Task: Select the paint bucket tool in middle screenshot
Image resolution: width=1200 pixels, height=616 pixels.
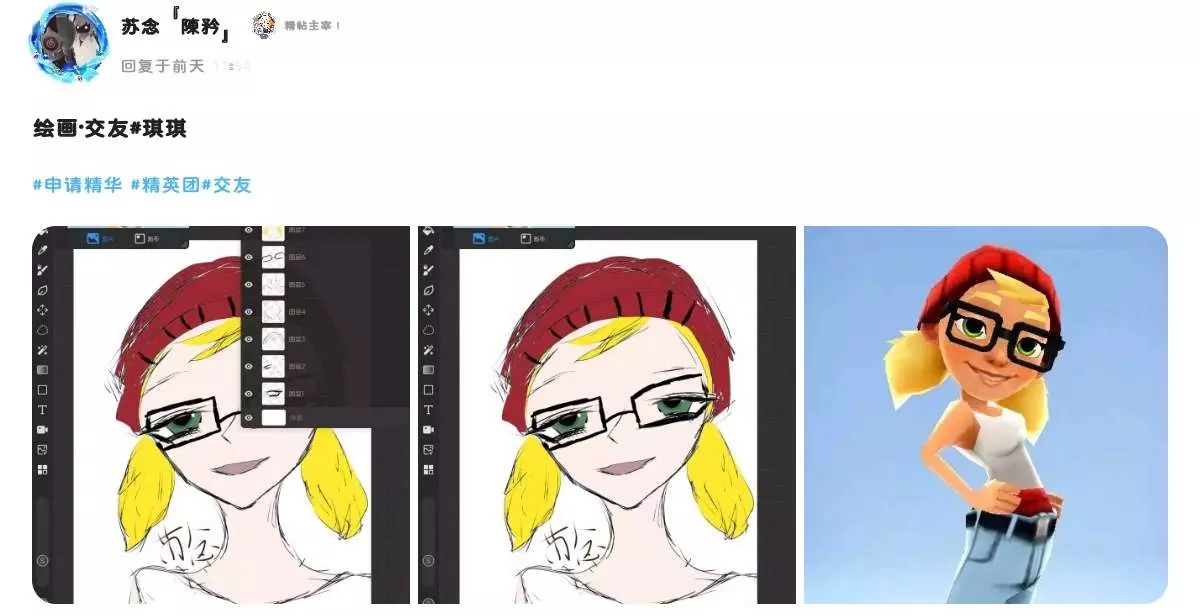Action: tap(429, 232)
